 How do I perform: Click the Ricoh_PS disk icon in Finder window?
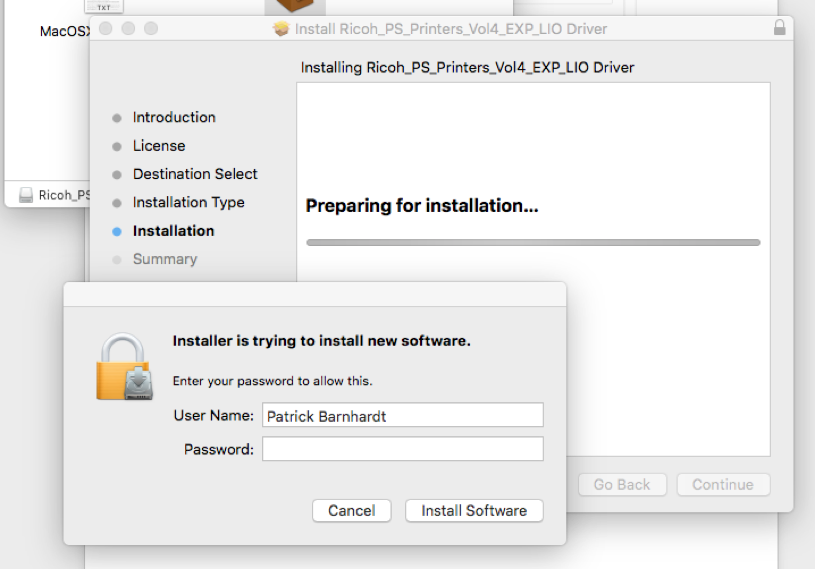pos(26,195)
